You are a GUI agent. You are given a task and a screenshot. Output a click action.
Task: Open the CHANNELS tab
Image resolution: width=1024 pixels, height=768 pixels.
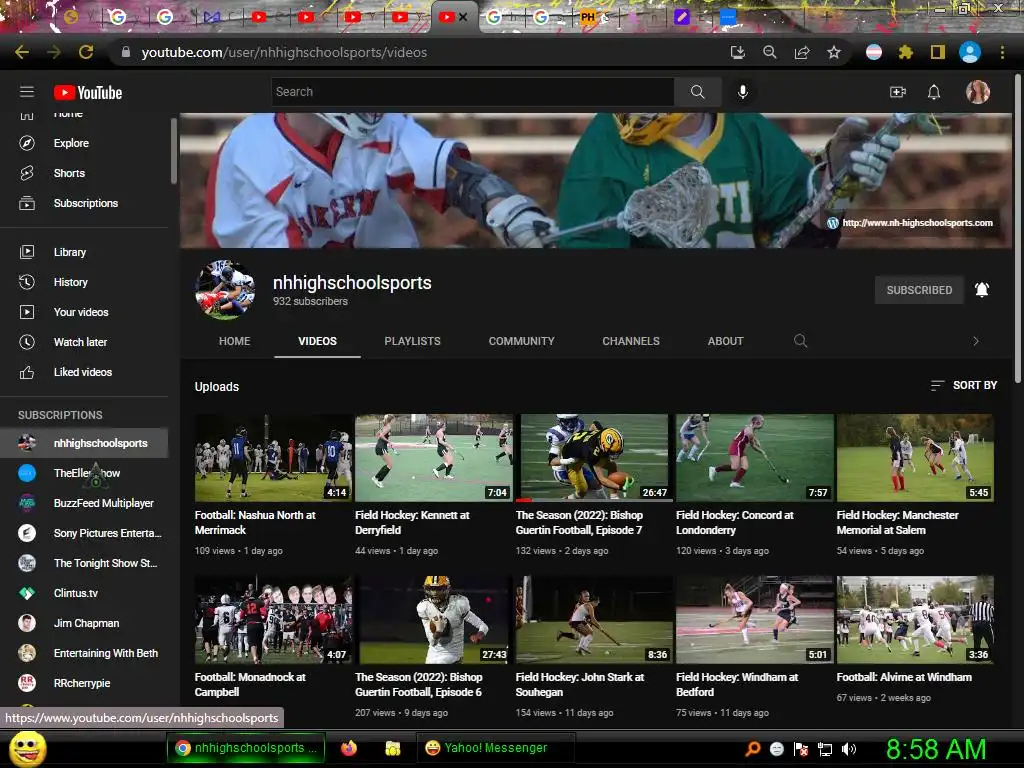(x=631, y=341)
